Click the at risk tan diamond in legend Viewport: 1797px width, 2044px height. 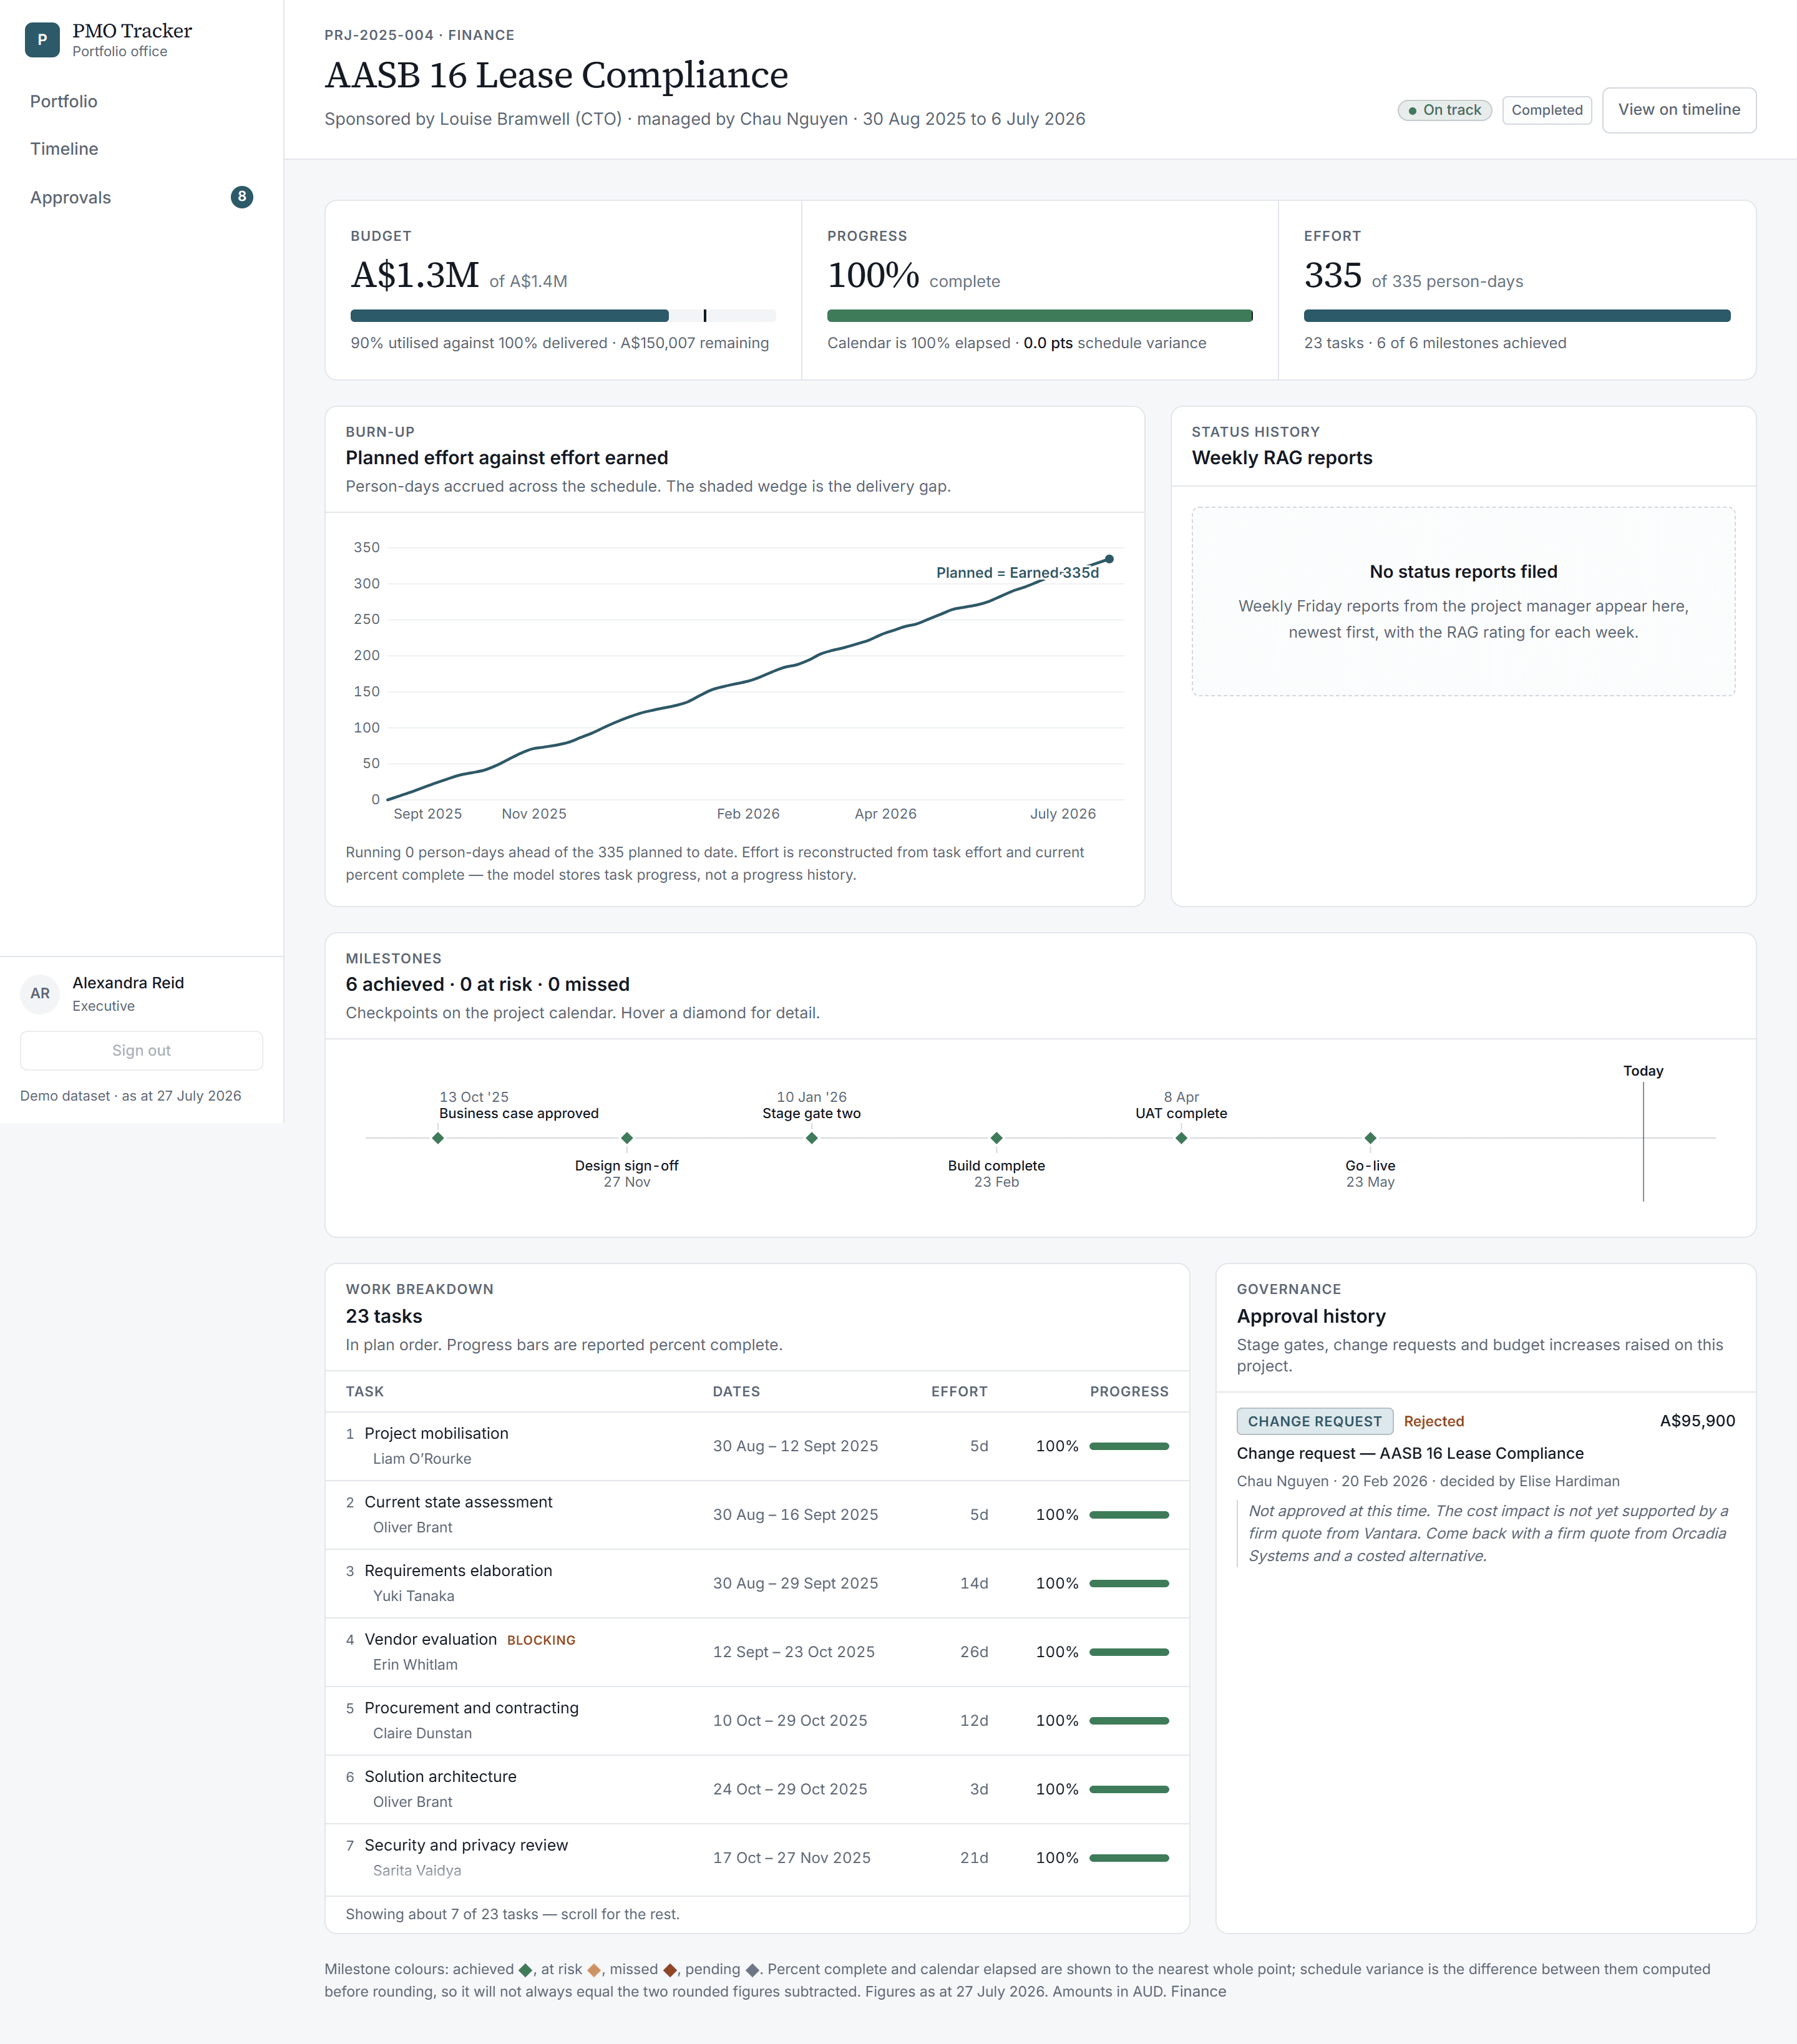point(594,1970)
